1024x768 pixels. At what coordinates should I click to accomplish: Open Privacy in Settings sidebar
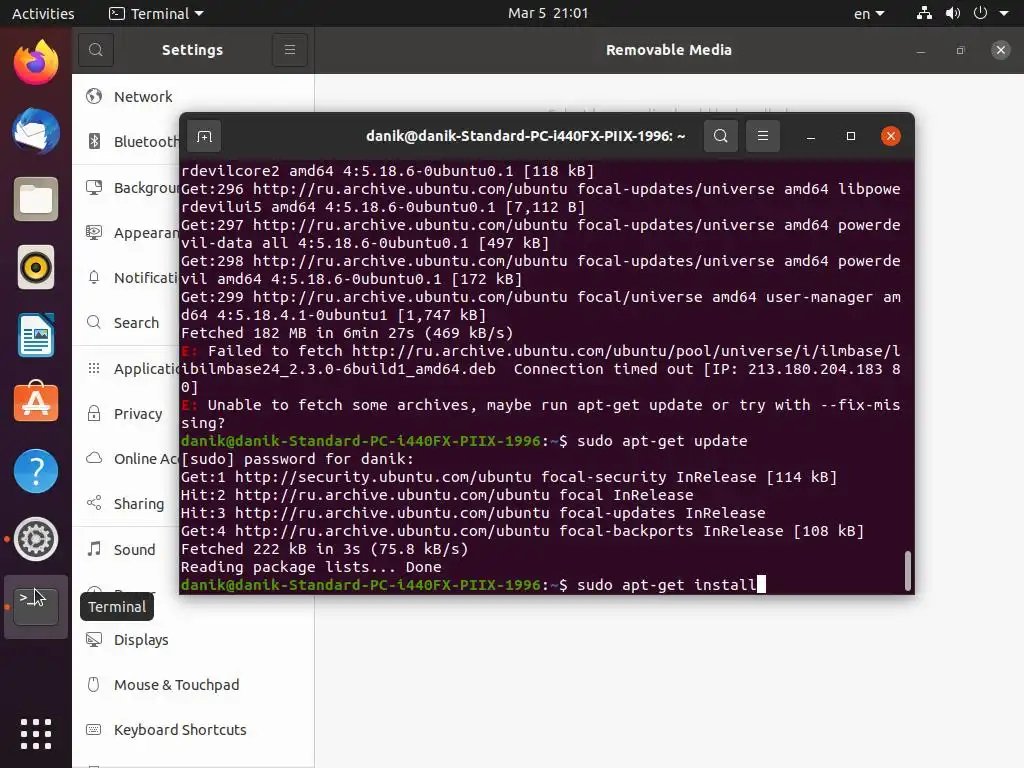coord(126,413)
